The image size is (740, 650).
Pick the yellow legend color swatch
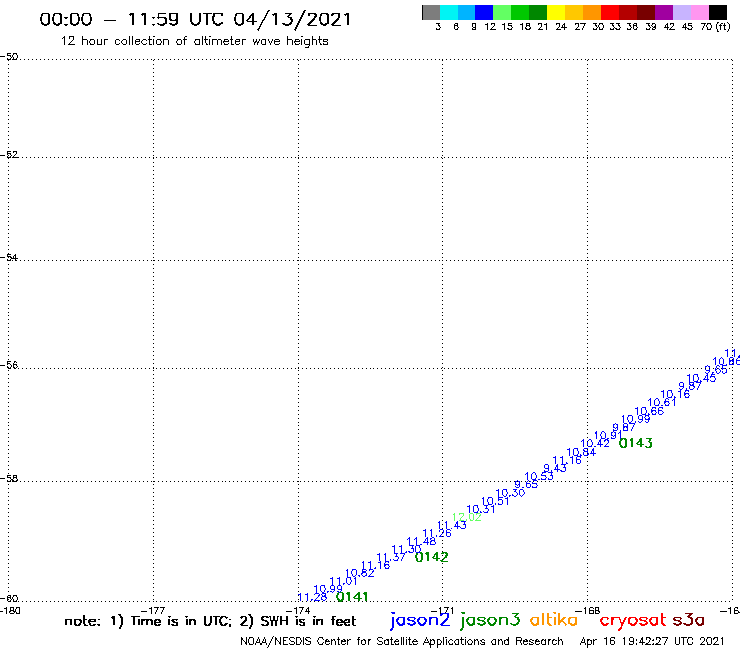point(556,12)
